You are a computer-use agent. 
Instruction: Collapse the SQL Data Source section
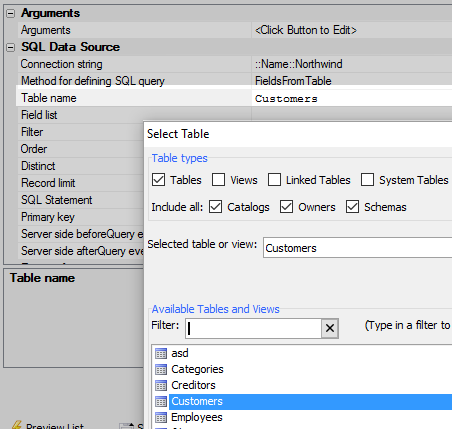(x=11, y=47)
